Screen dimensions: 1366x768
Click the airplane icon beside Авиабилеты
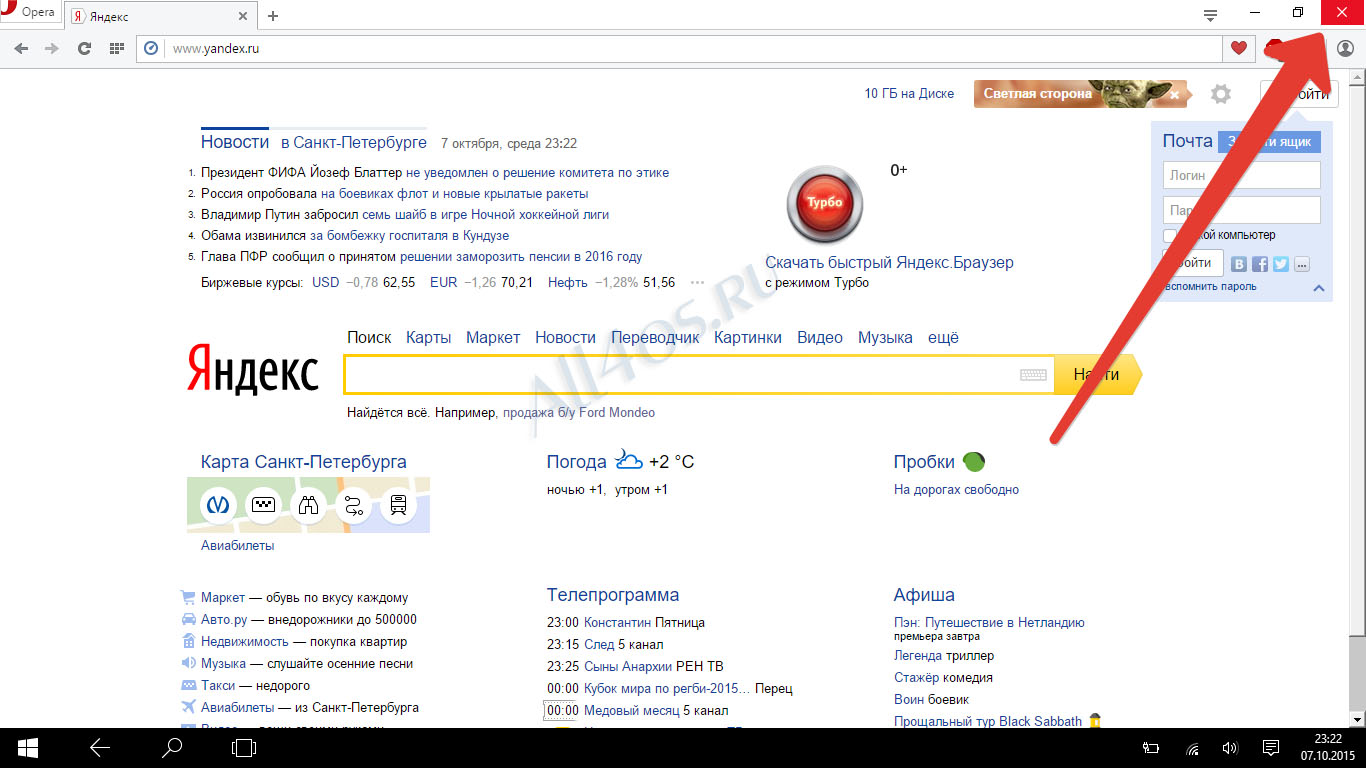[x=188, y=707]
